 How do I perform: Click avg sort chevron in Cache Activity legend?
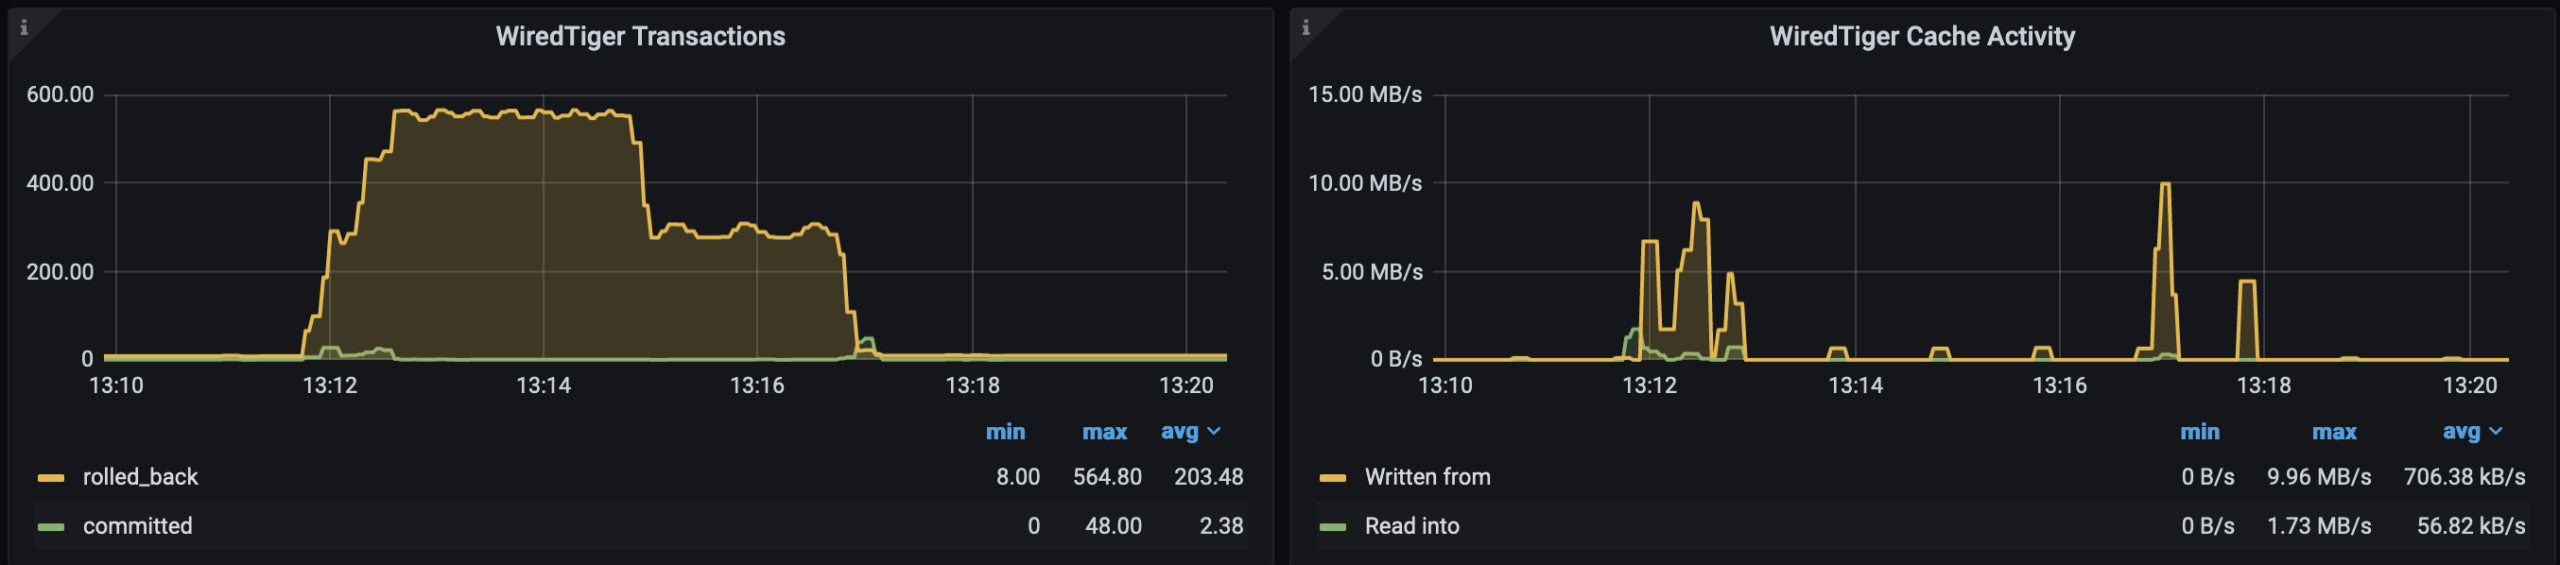point(2495,431)
